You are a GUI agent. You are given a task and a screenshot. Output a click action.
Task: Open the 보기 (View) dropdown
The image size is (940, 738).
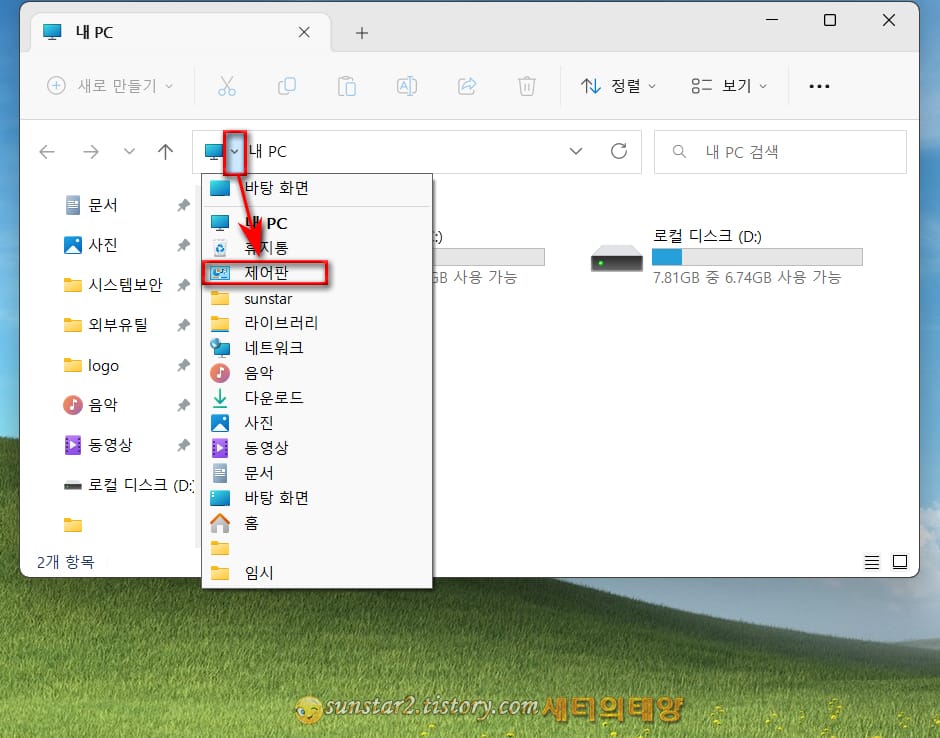click(729, 86)
